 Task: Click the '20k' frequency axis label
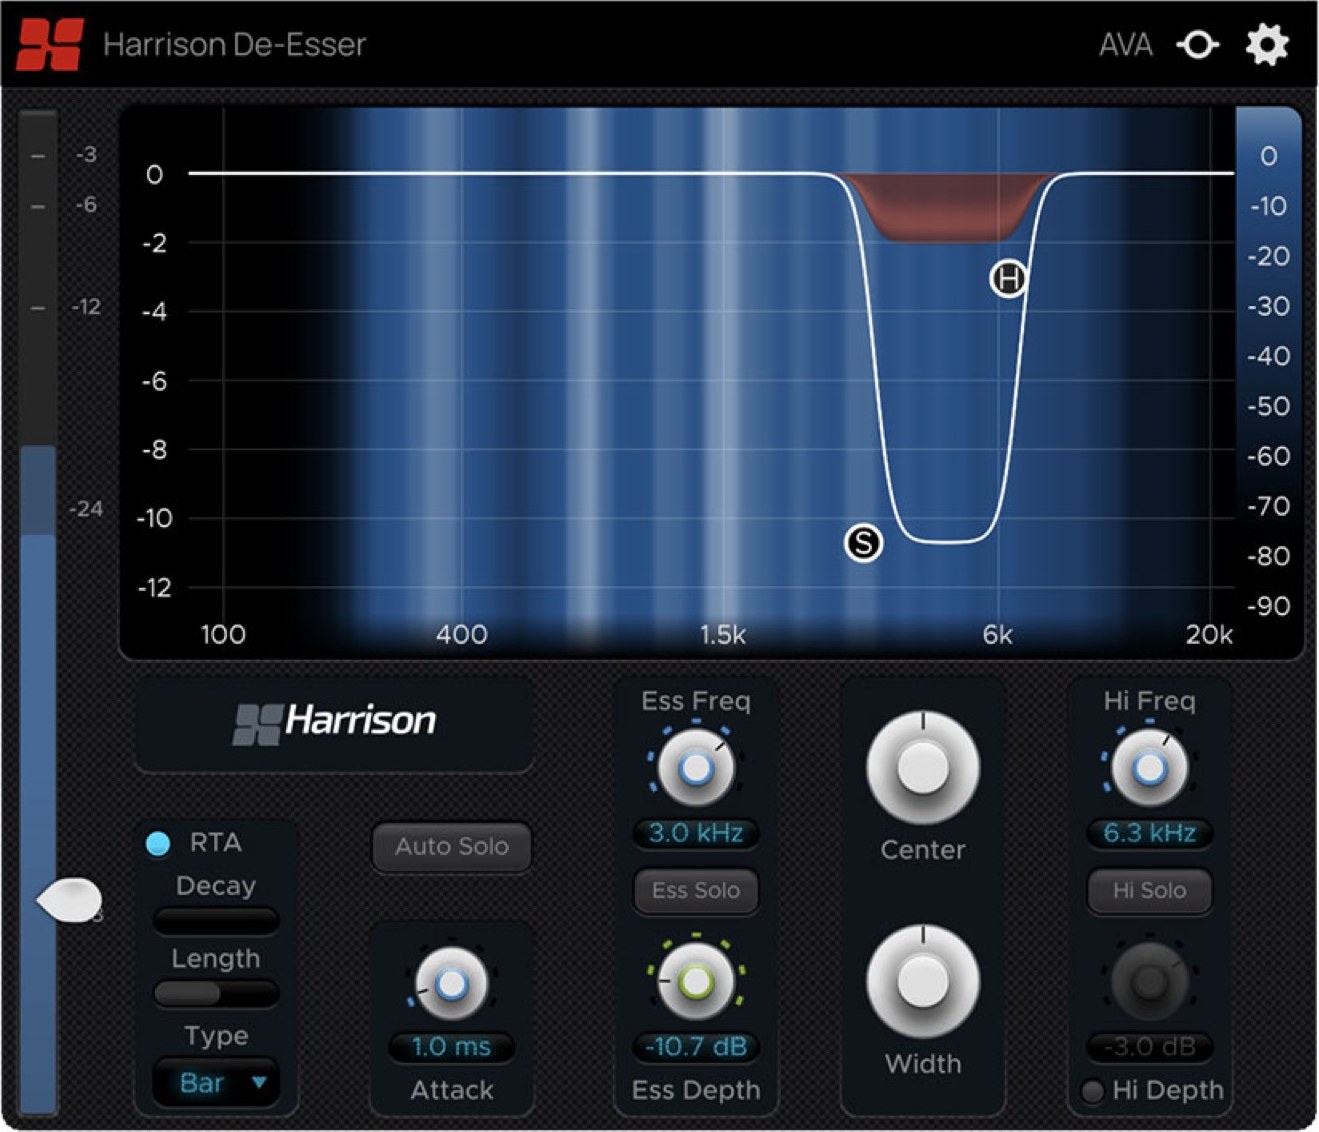point(1209,635)
